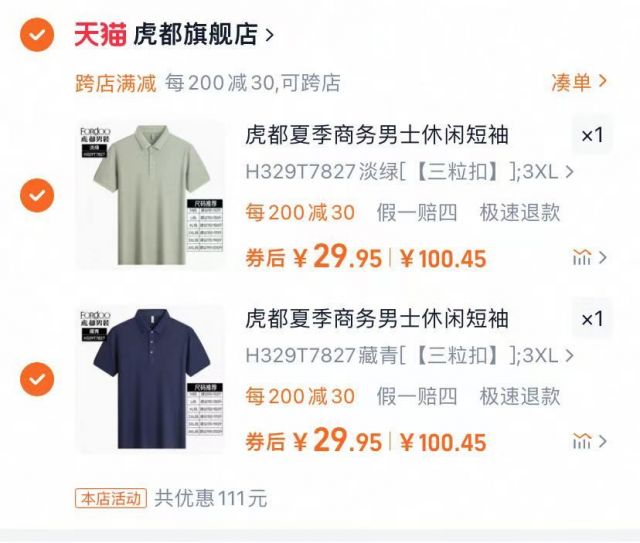The width and height of the screenshot is (640, 543).
Task: Open first product title 虎都夏季商务男士休闲短袖
Action: coord(377,135)
